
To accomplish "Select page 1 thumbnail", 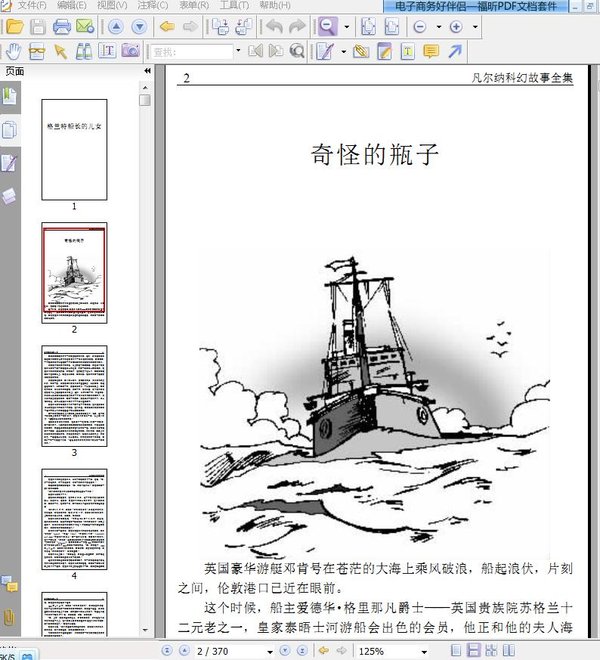I will coord(74,149).
